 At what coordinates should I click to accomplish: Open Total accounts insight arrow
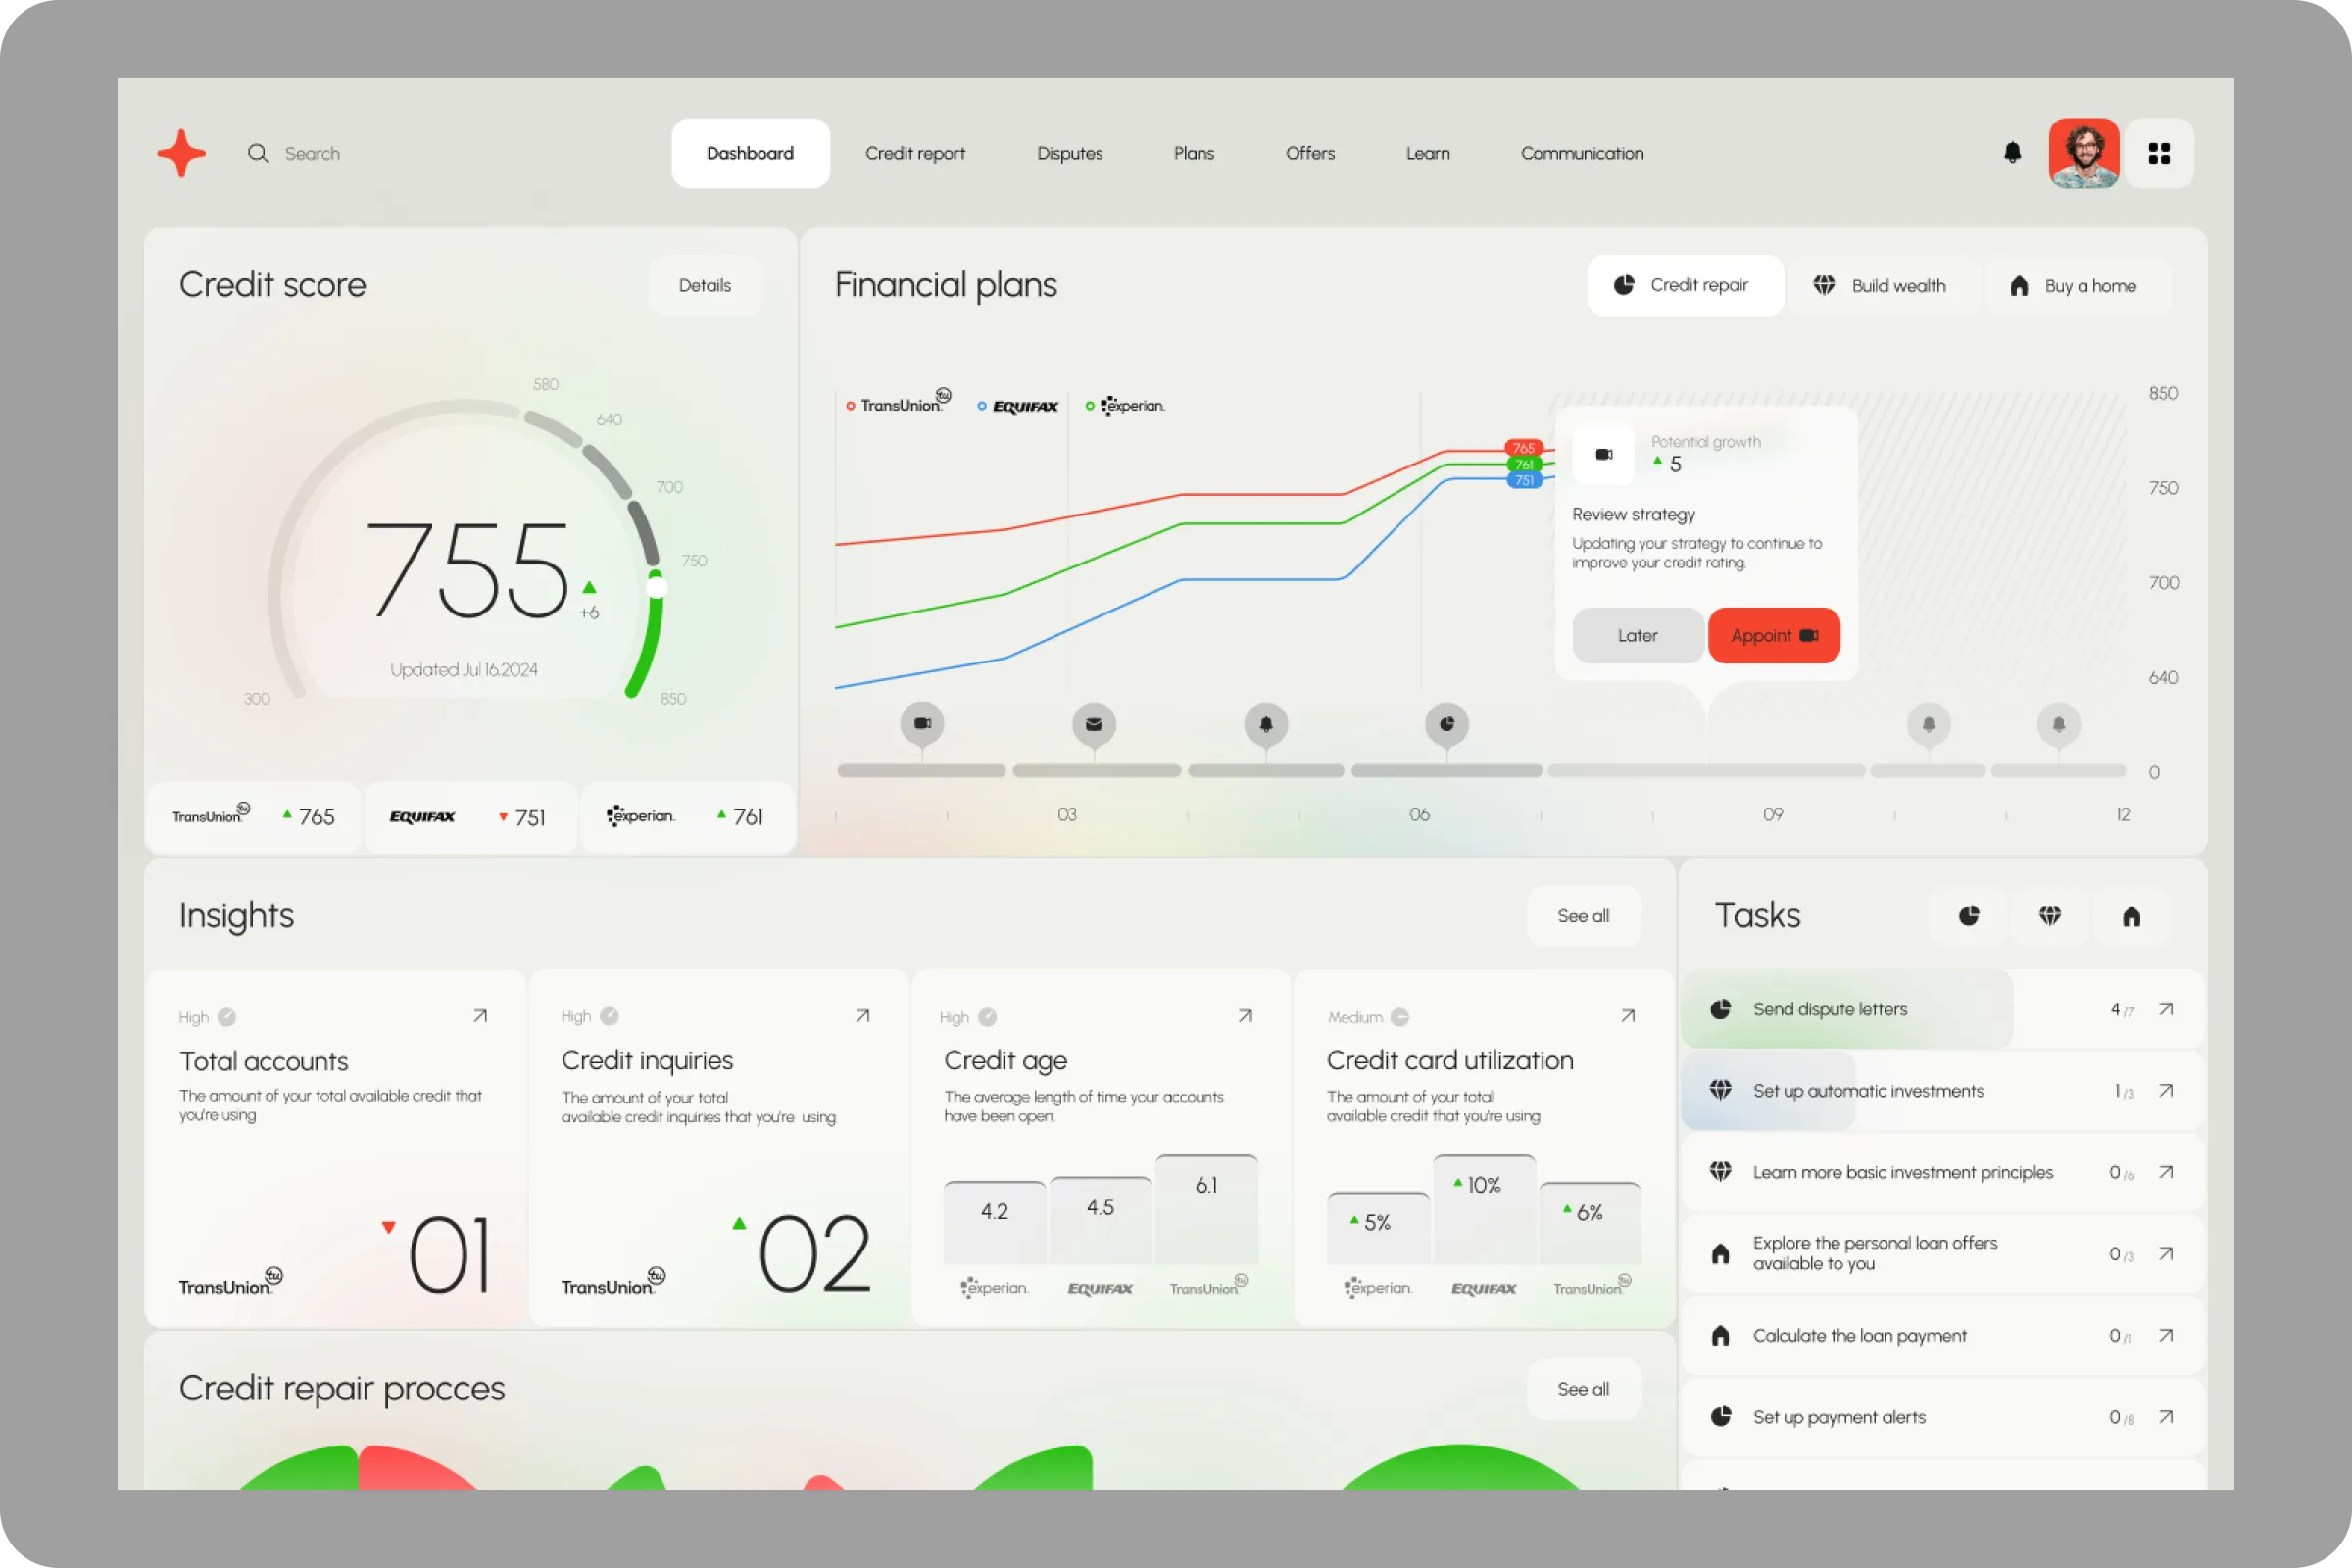pos(480,1016)
